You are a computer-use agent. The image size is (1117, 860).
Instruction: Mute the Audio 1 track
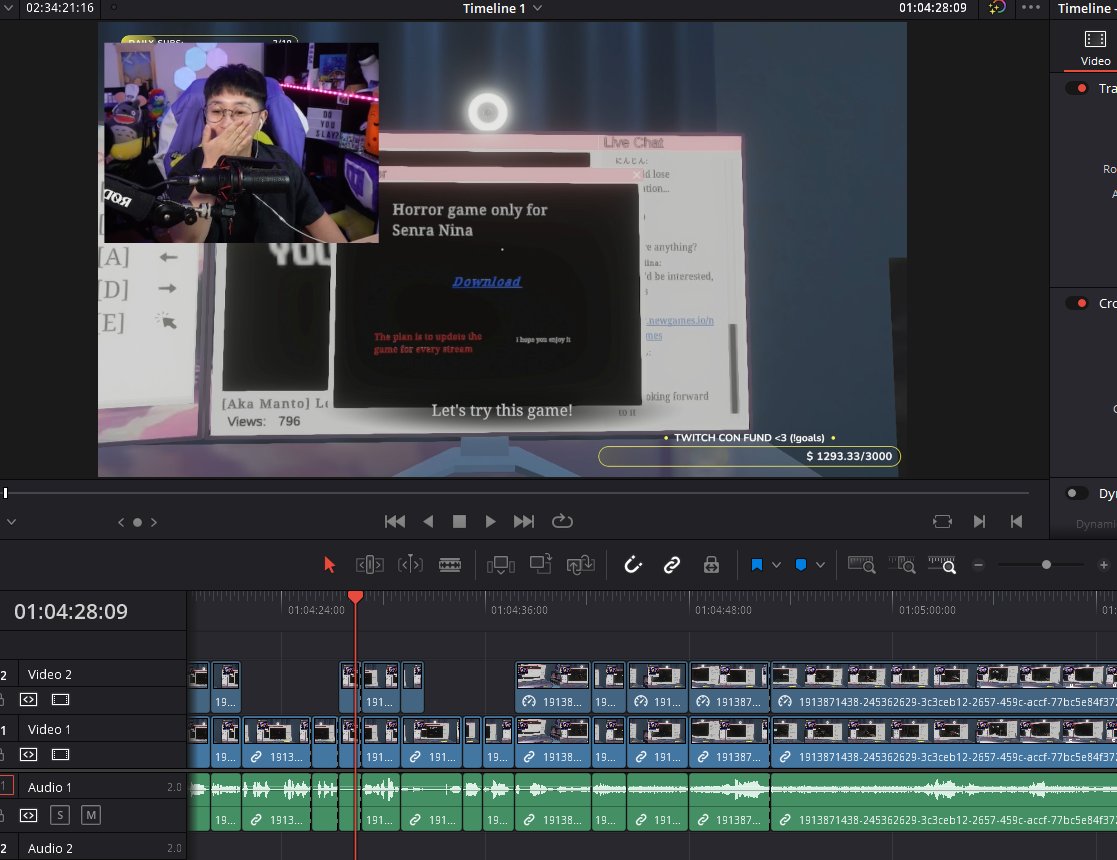click(90, 815)
